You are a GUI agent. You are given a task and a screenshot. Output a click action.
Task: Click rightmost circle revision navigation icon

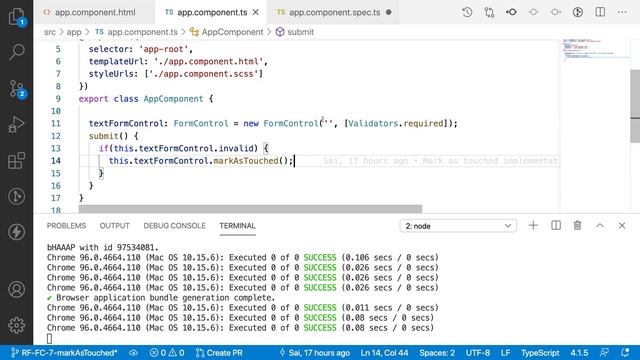(556, 12)
